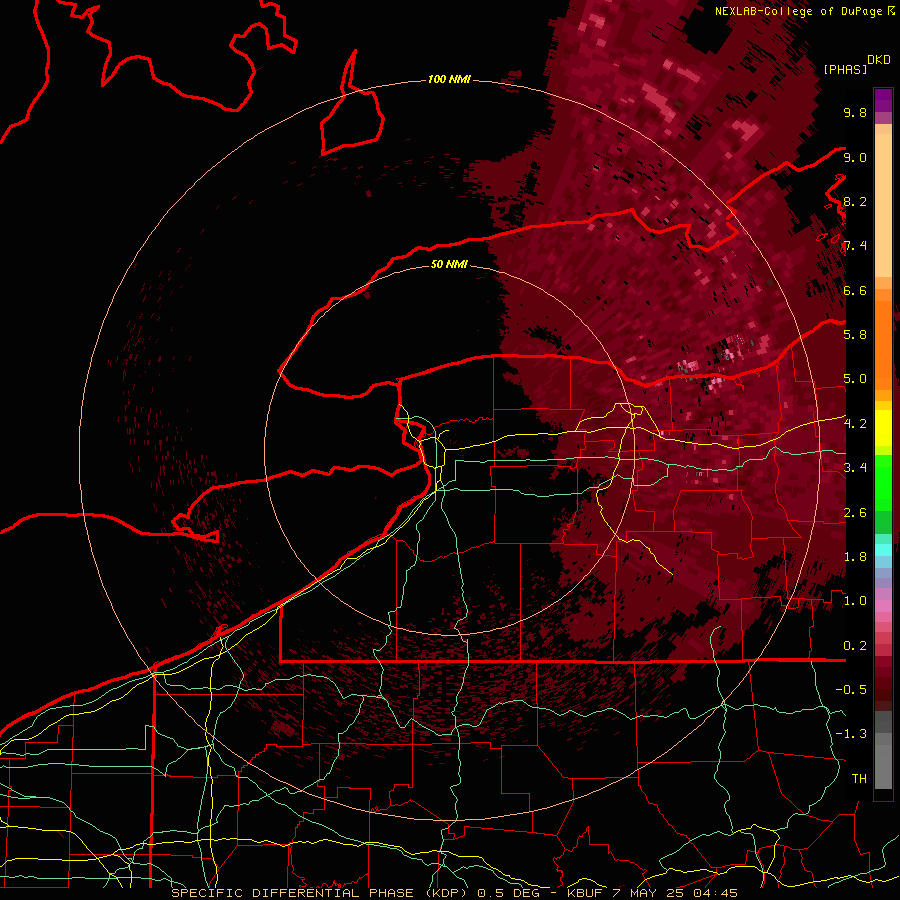Image resolution: width=900 pixels, height=900 pixels.
Task: Pick the purple band atop the color scale
Action: [883, 100]
